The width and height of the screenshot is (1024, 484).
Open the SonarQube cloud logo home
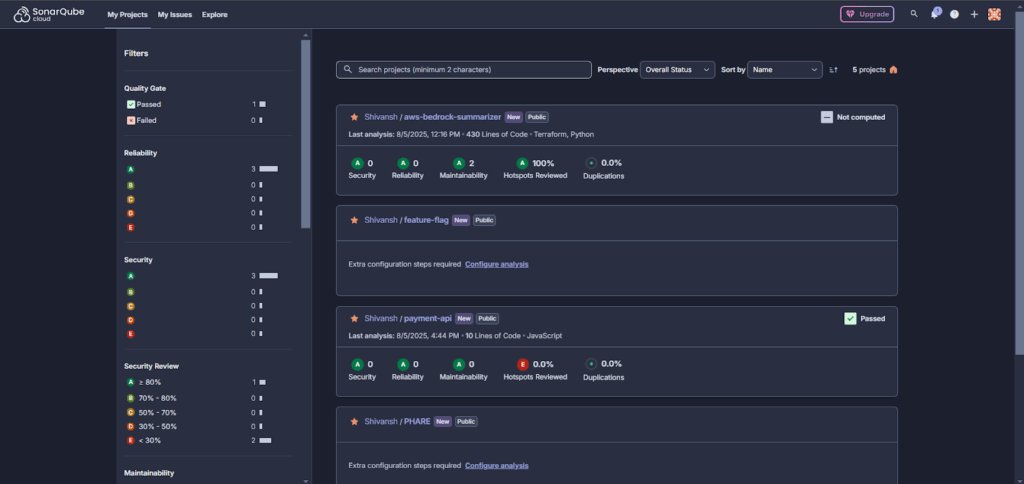pyautogui.click(x=48, y=14)
